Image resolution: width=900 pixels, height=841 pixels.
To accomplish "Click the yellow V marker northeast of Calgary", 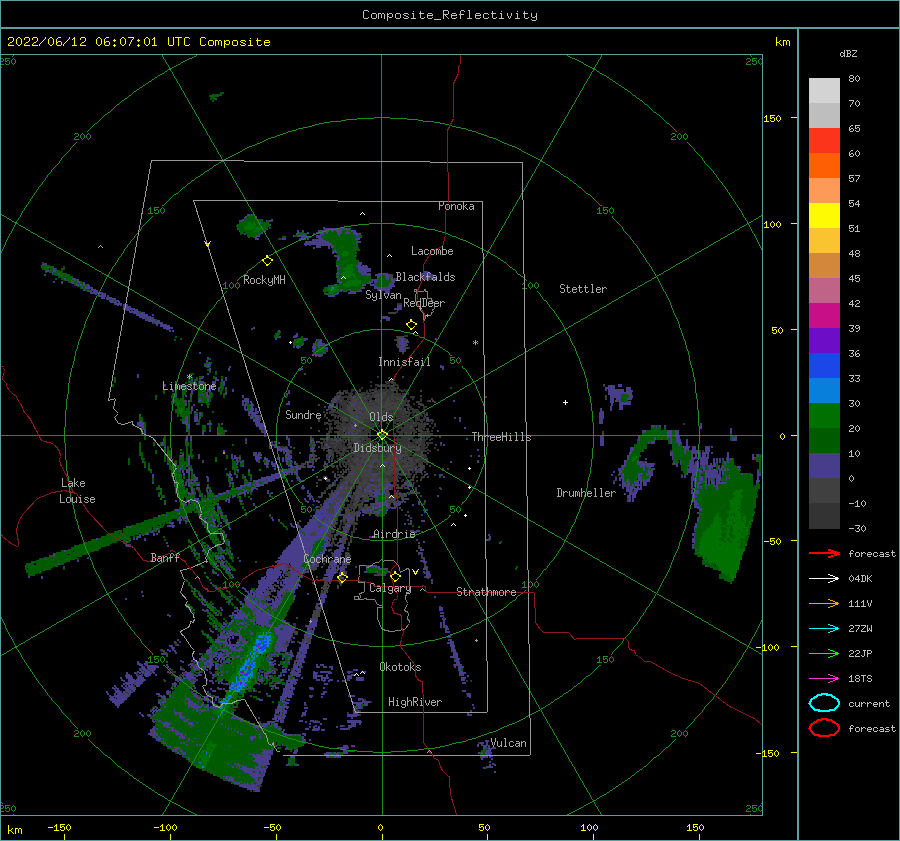I will (x=415, y=572).
